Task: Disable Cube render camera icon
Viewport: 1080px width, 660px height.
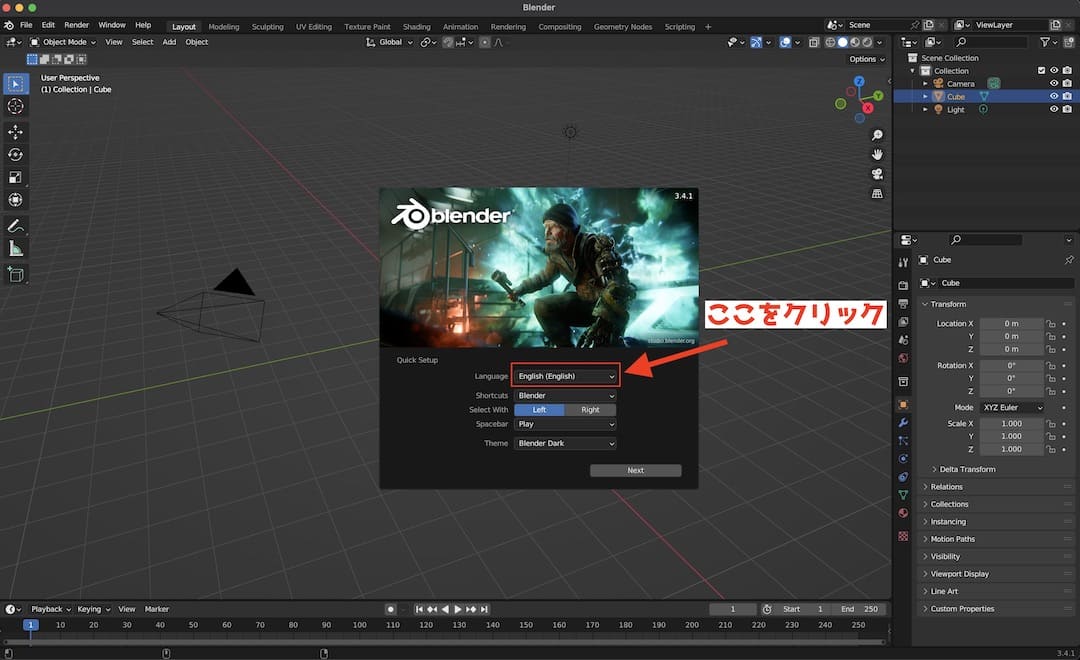Action: [x=1067, y=96]
